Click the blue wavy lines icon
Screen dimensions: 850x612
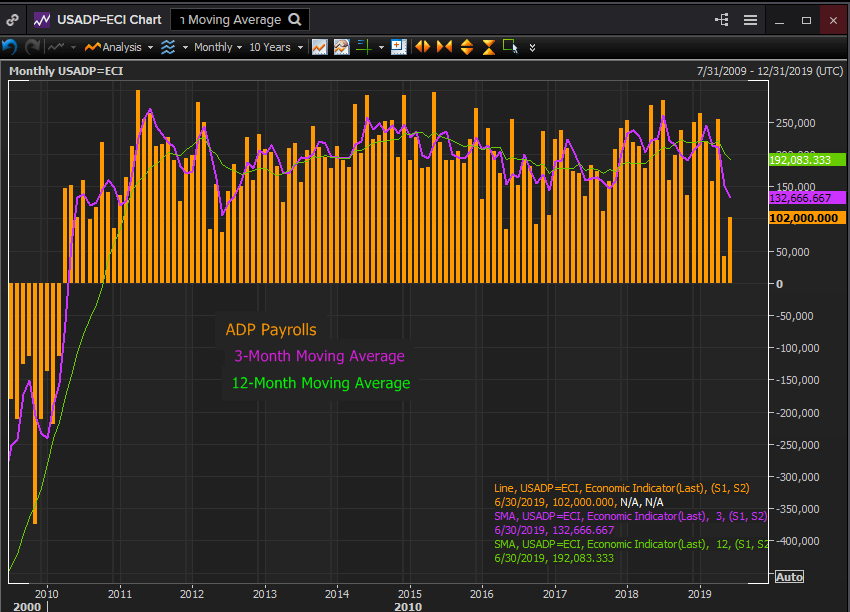[x=168, y=47]
